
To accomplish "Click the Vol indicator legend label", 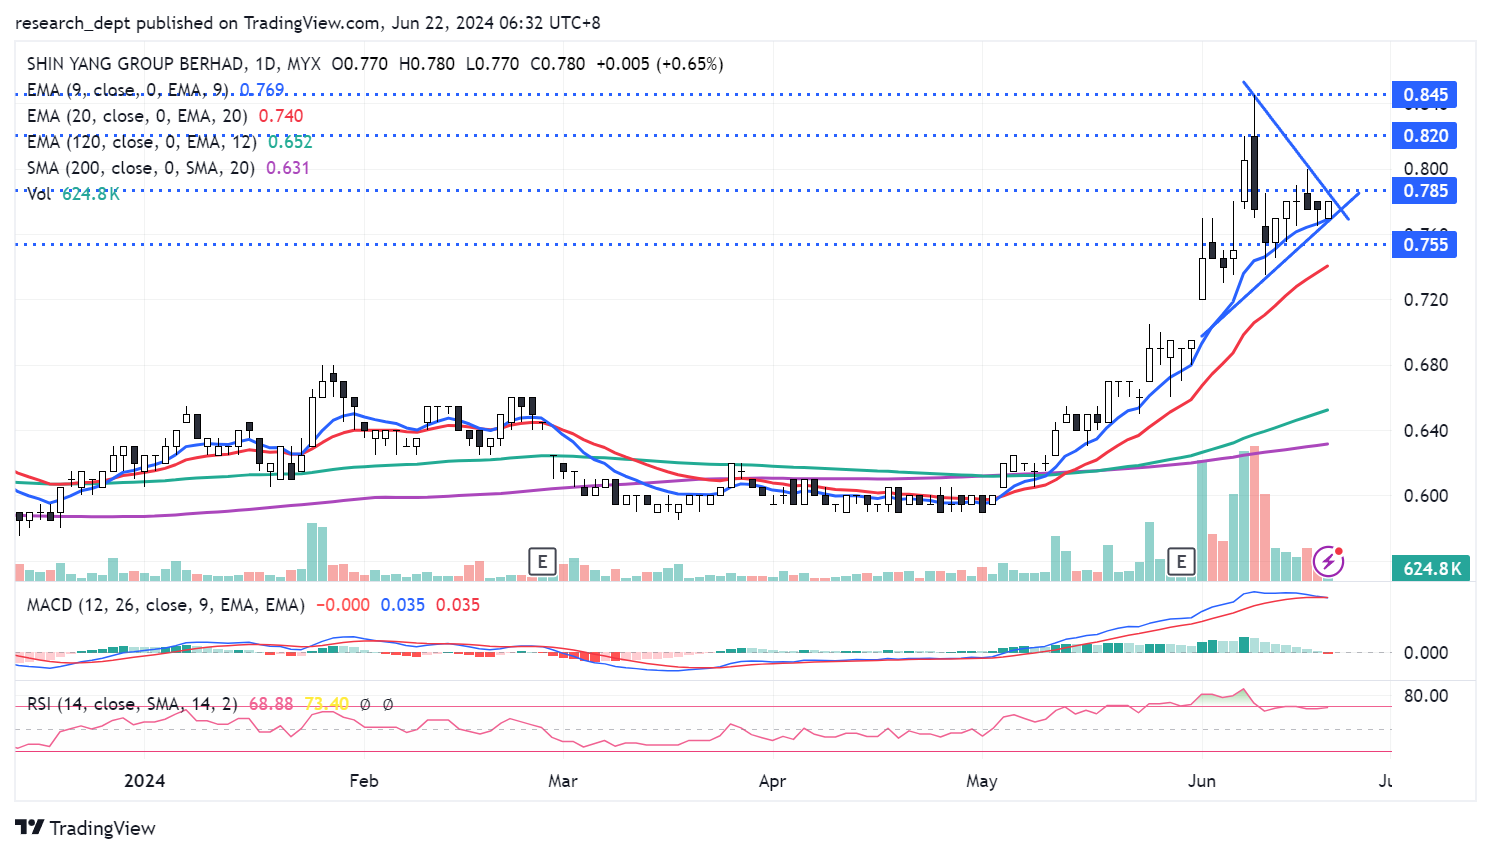I will (39, 194).
